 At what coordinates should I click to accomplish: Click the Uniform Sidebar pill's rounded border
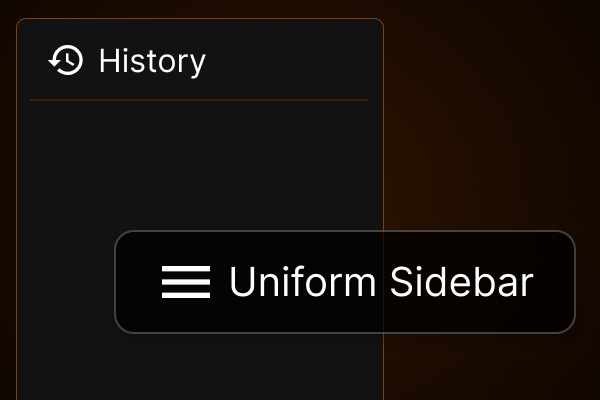point(345,231)
